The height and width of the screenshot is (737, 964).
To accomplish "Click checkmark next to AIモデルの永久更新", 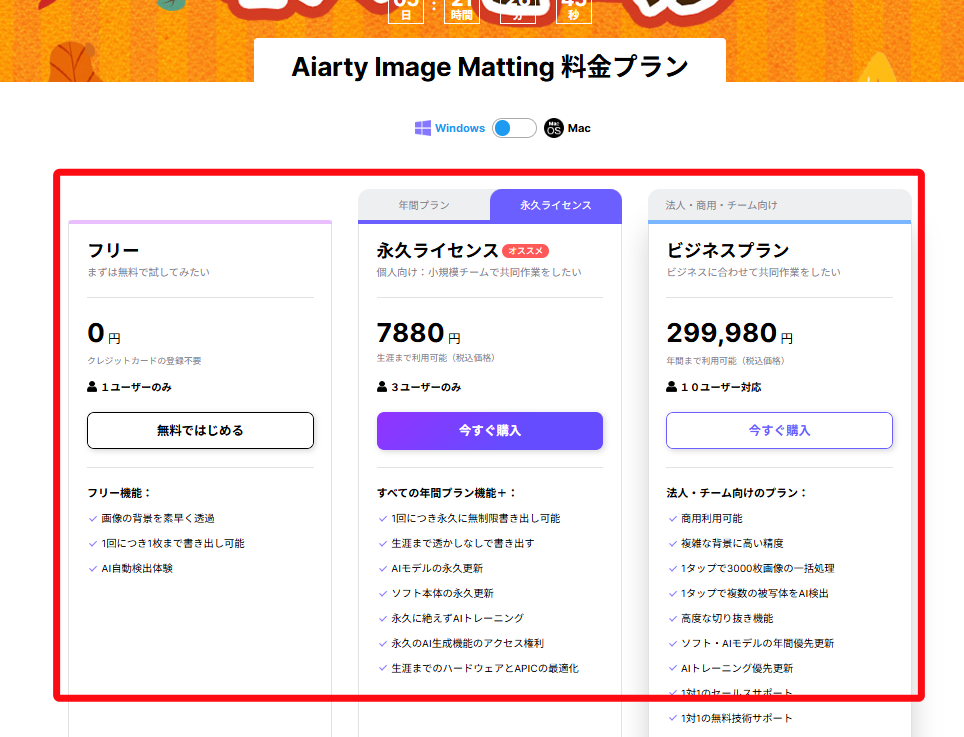I will (382, 569).
